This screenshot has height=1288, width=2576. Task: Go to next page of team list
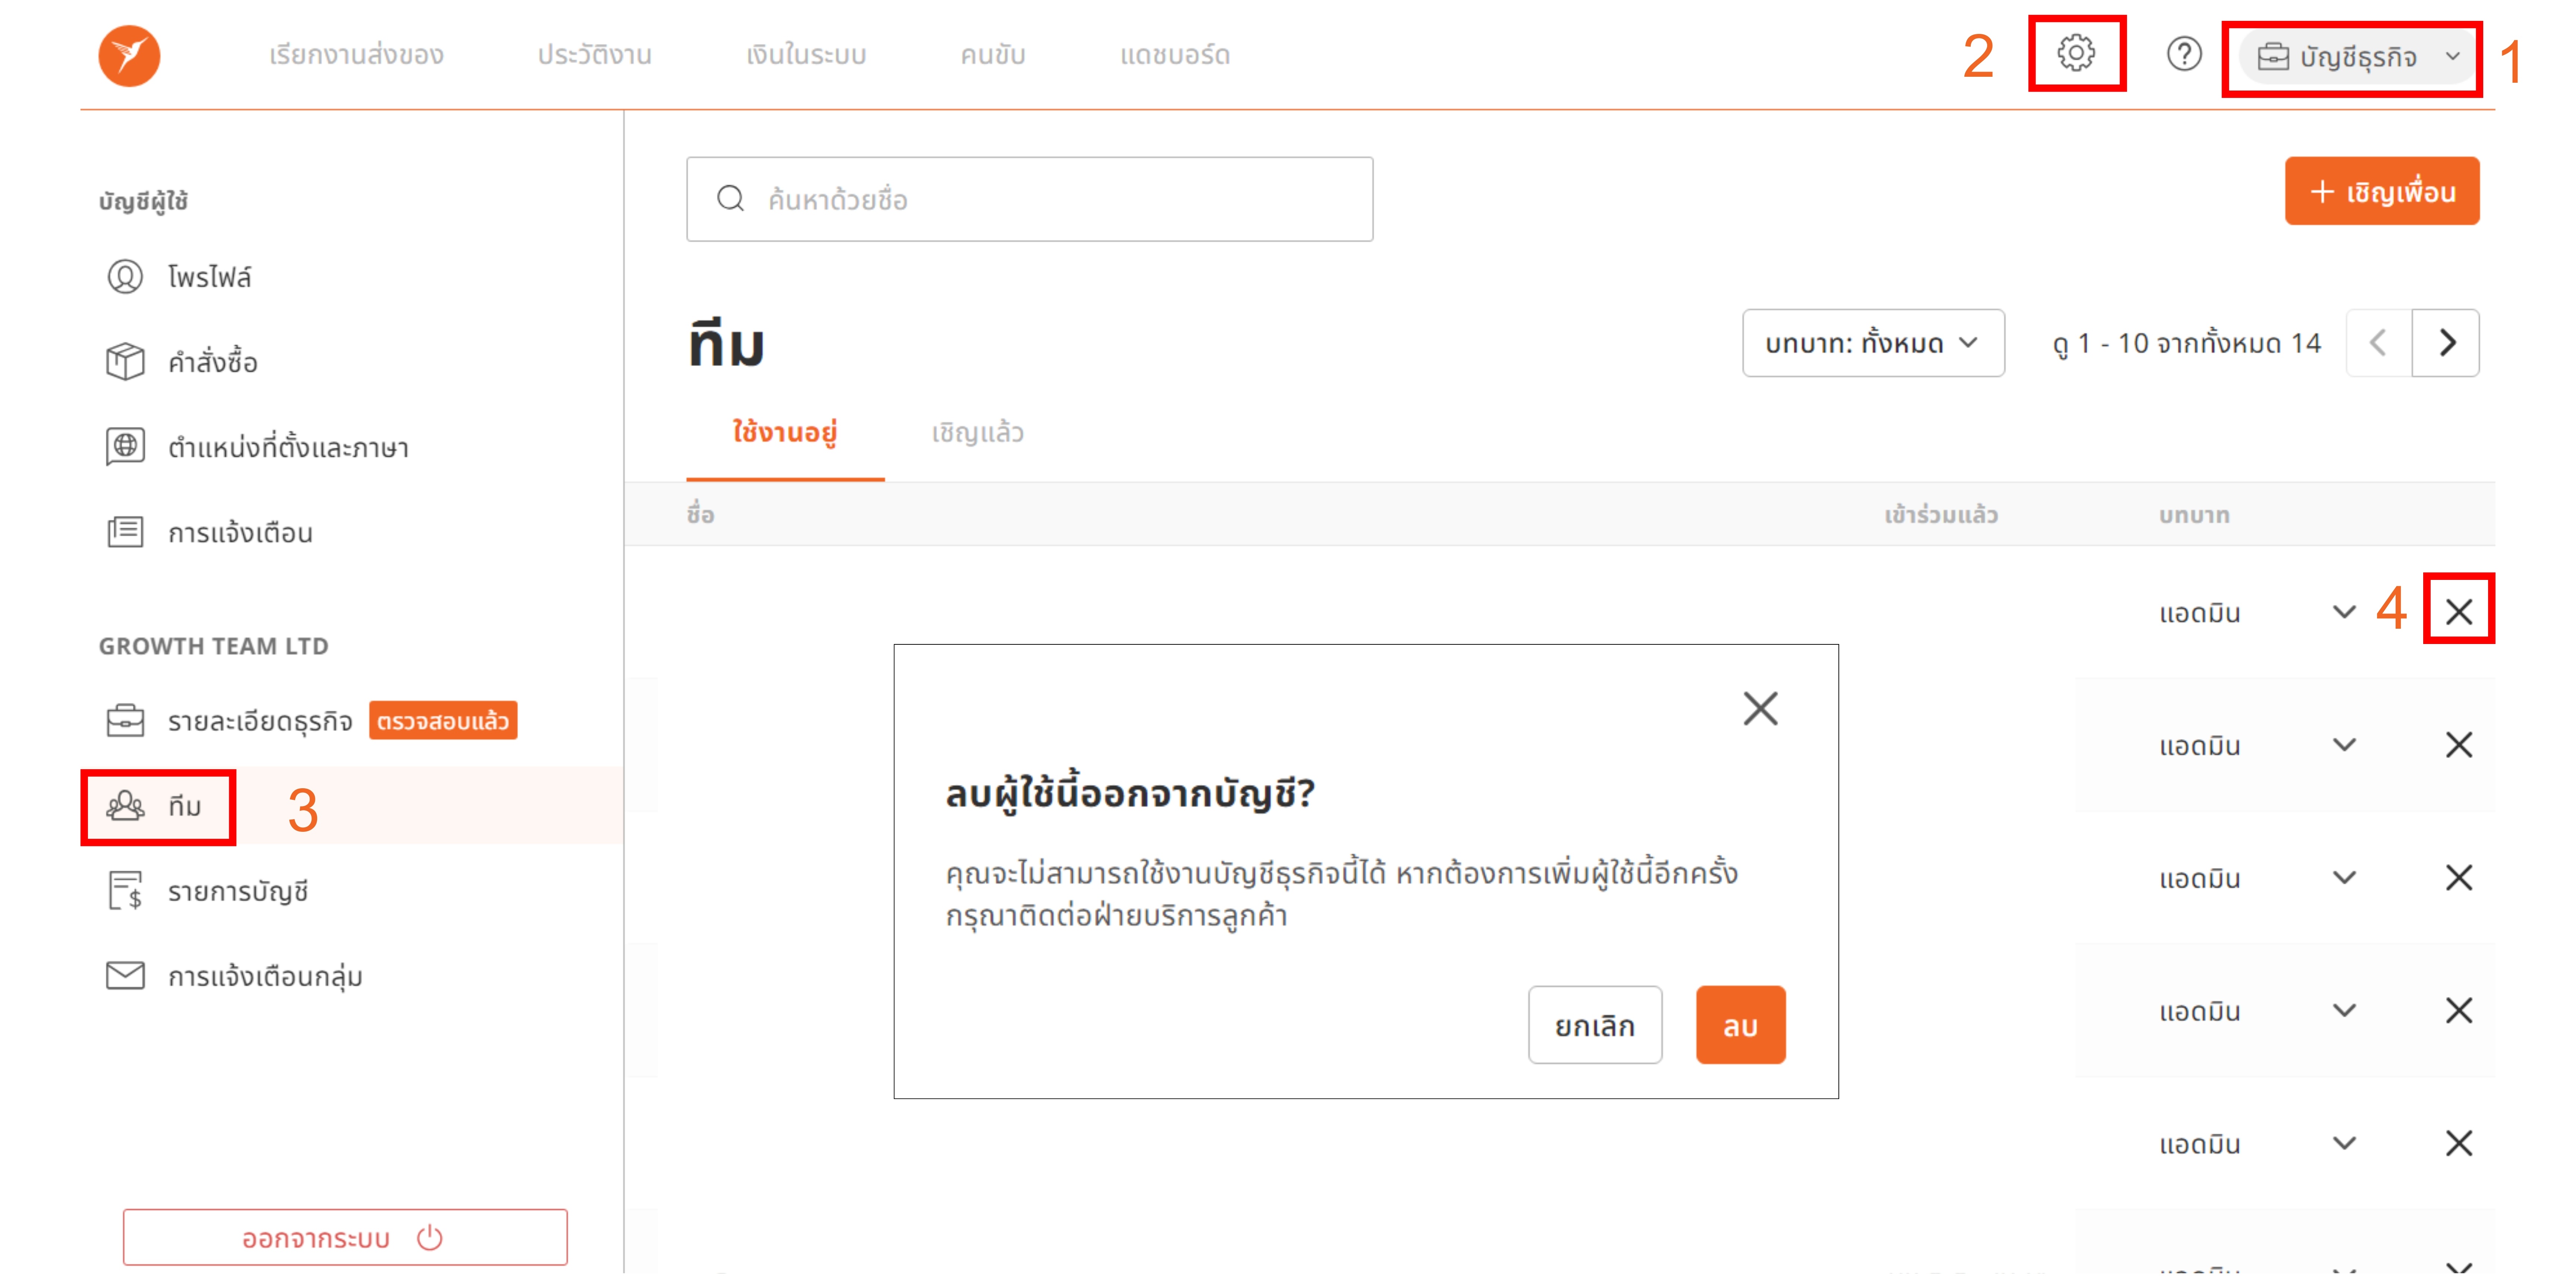click(2446, 343)
